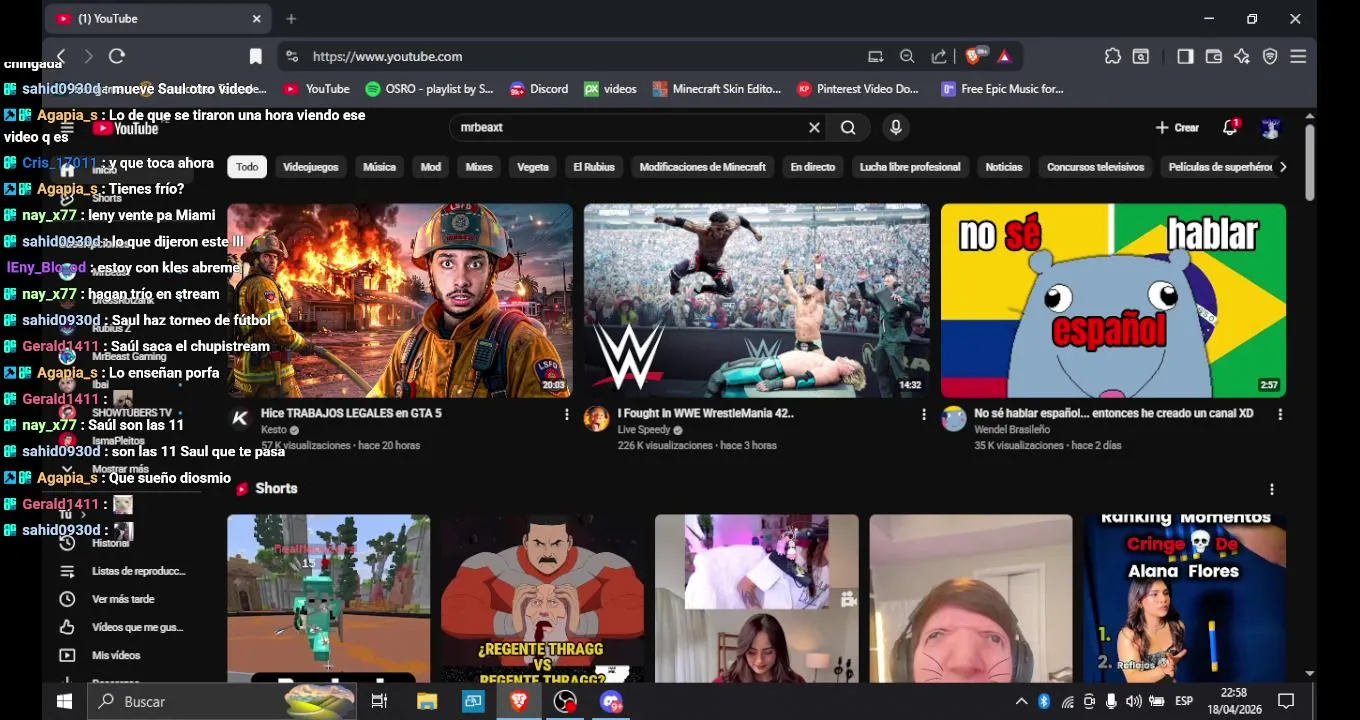
Task: Open Brave Leo AI sparkle icon
Action: point(1242,56)
